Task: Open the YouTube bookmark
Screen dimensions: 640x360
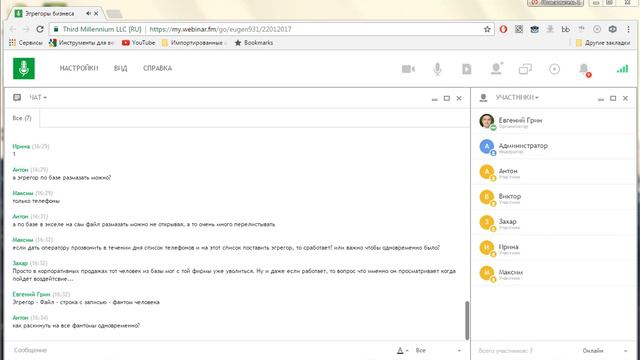Action: point(138,42)
